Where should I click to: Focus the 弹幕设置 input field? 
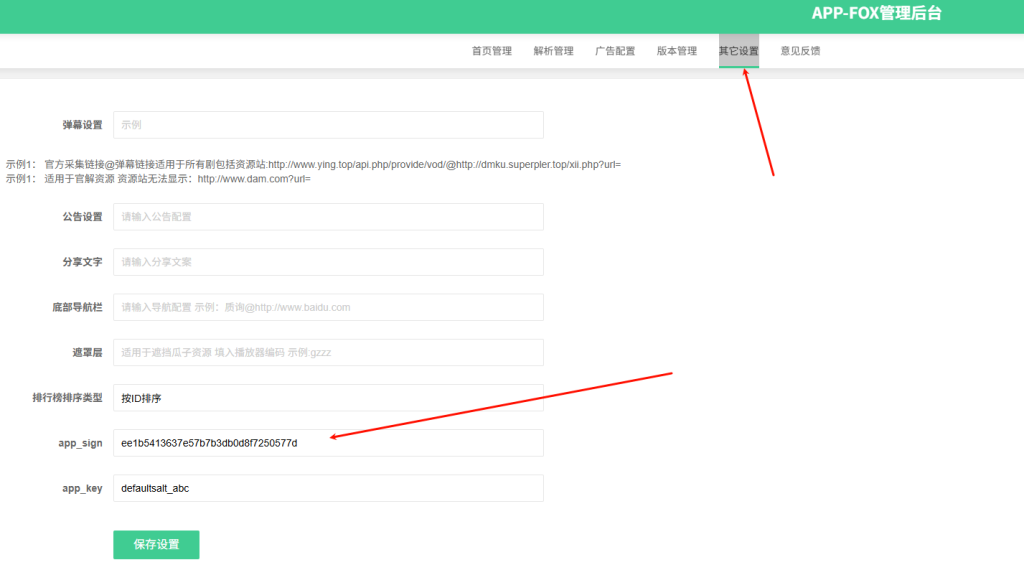pos(328,125)
